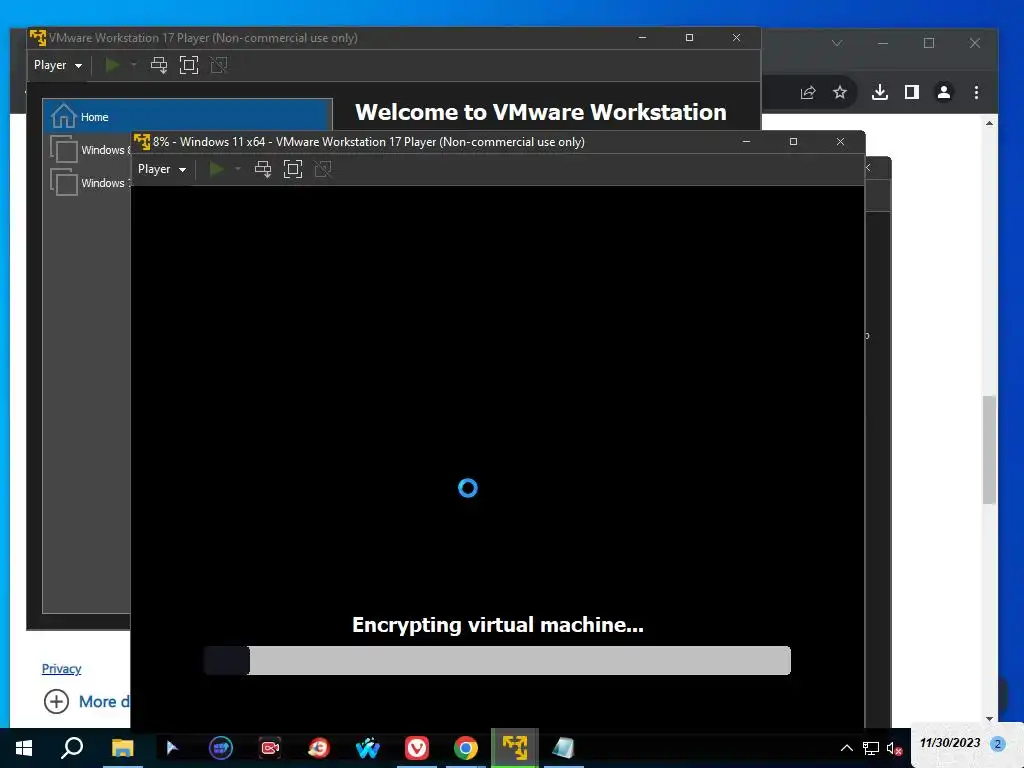Select first Windows VM below Home in library
The width and height of the screenshot is (1024, 768).
[x=88, y=150]
